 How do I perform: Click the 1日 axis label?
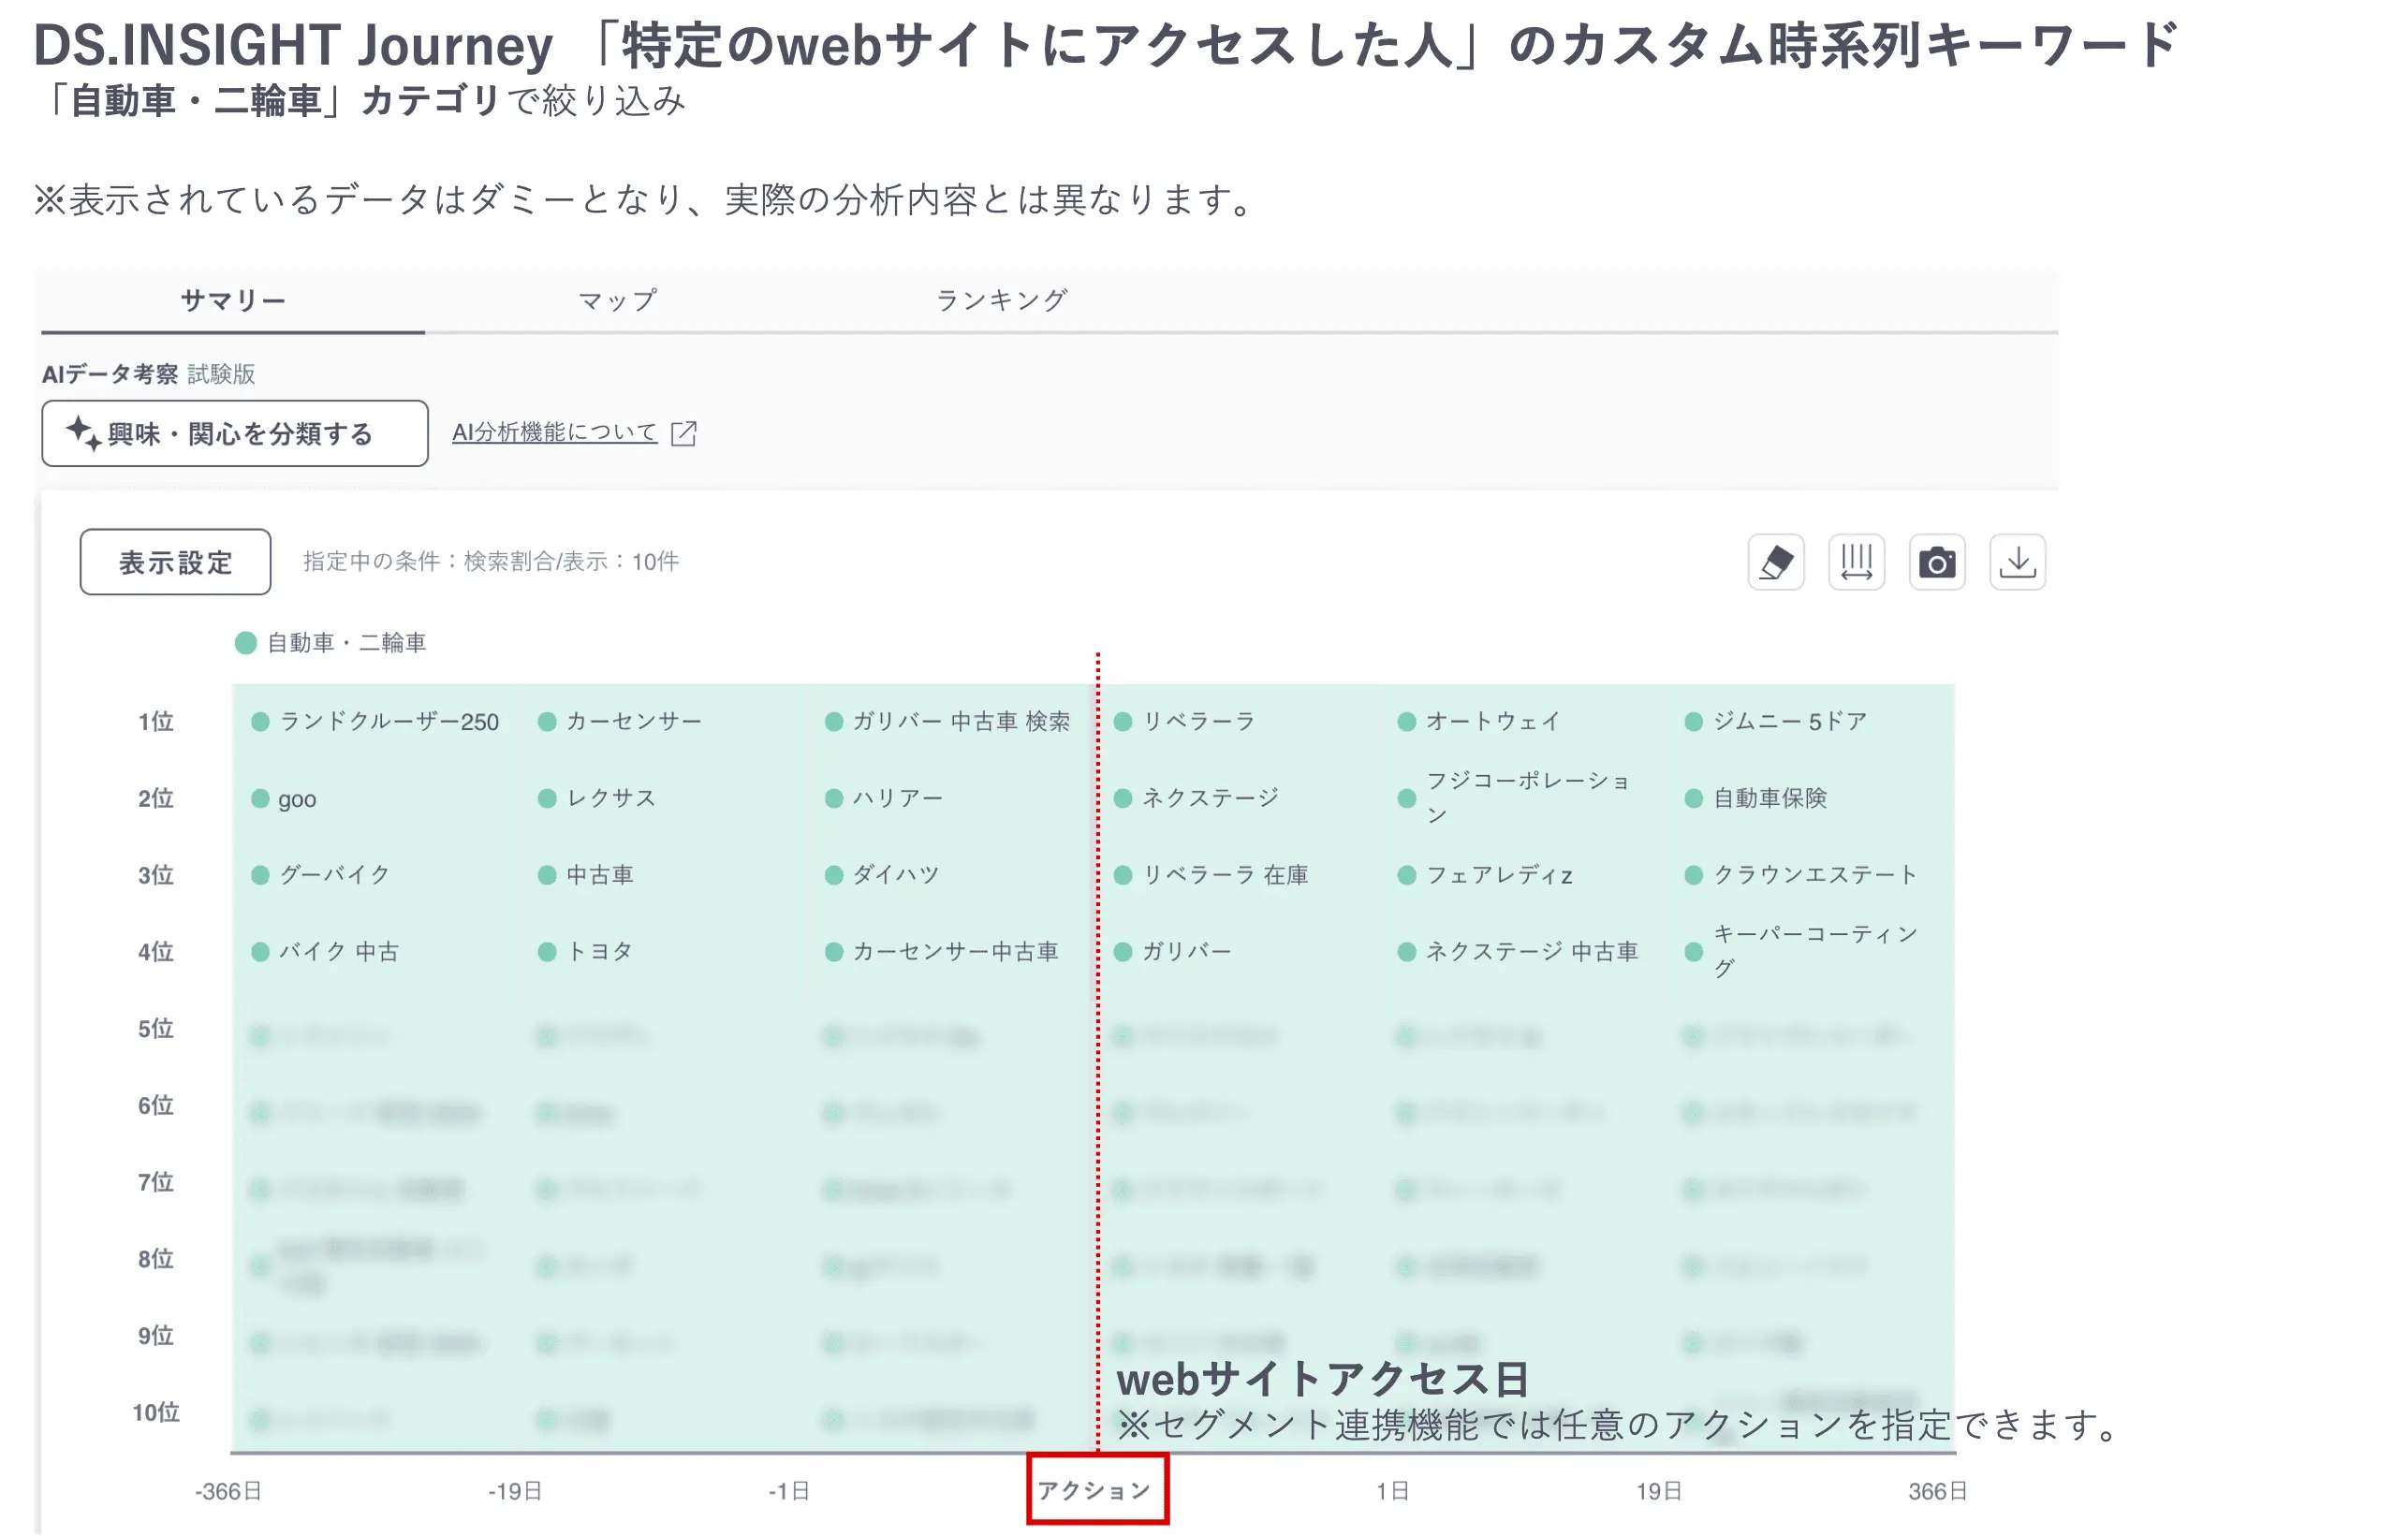click(x=1392, y=1492)
